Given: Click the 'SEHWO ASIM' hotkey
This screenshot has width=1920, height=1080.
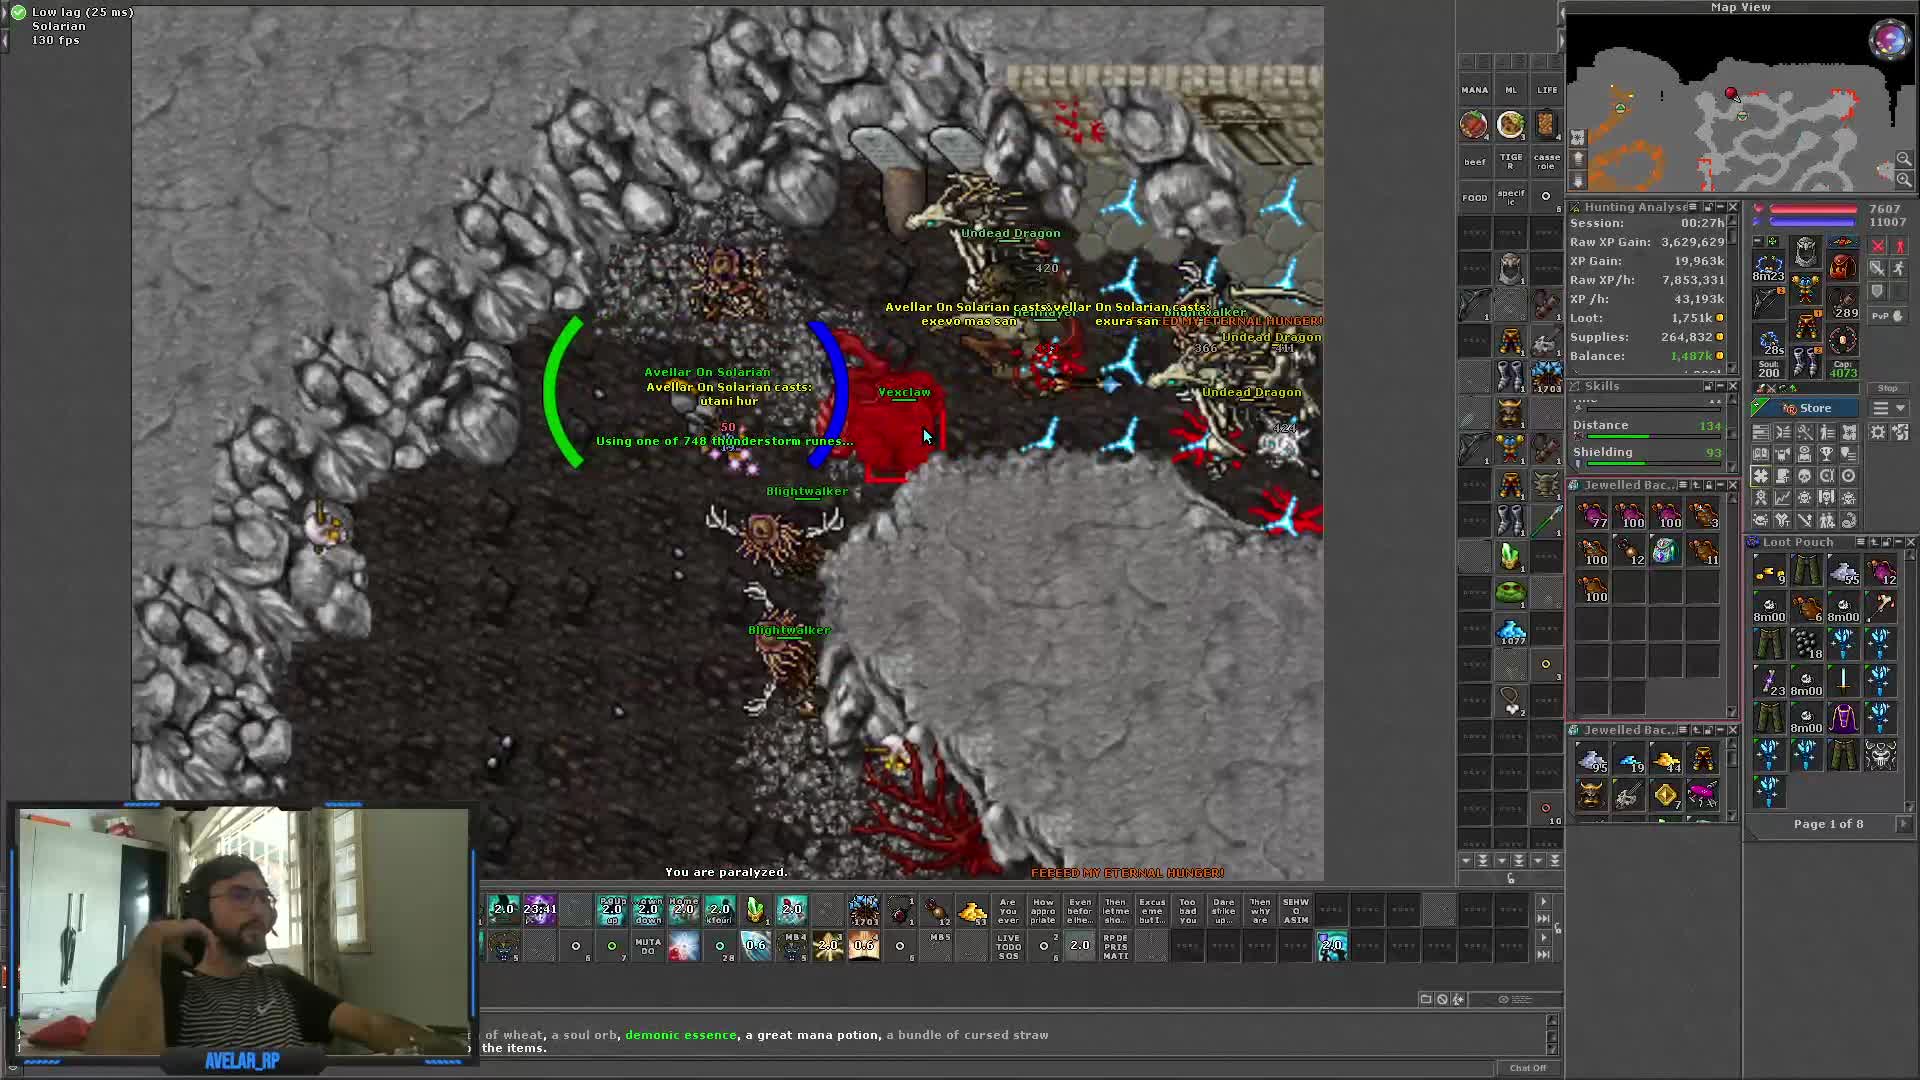Looking at the screenshot, I should pyautogui.click(x=1295, y=911).
